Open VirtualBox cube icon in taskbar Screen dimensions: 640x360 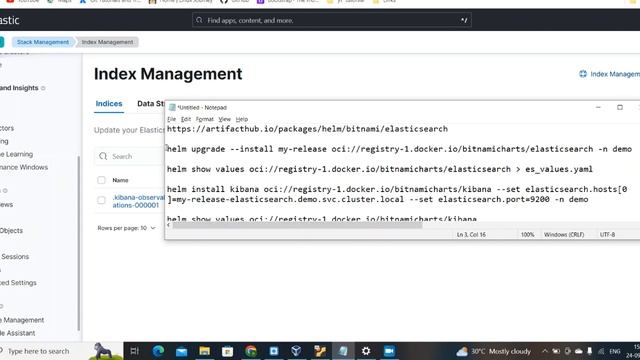[x=296, y=351]
